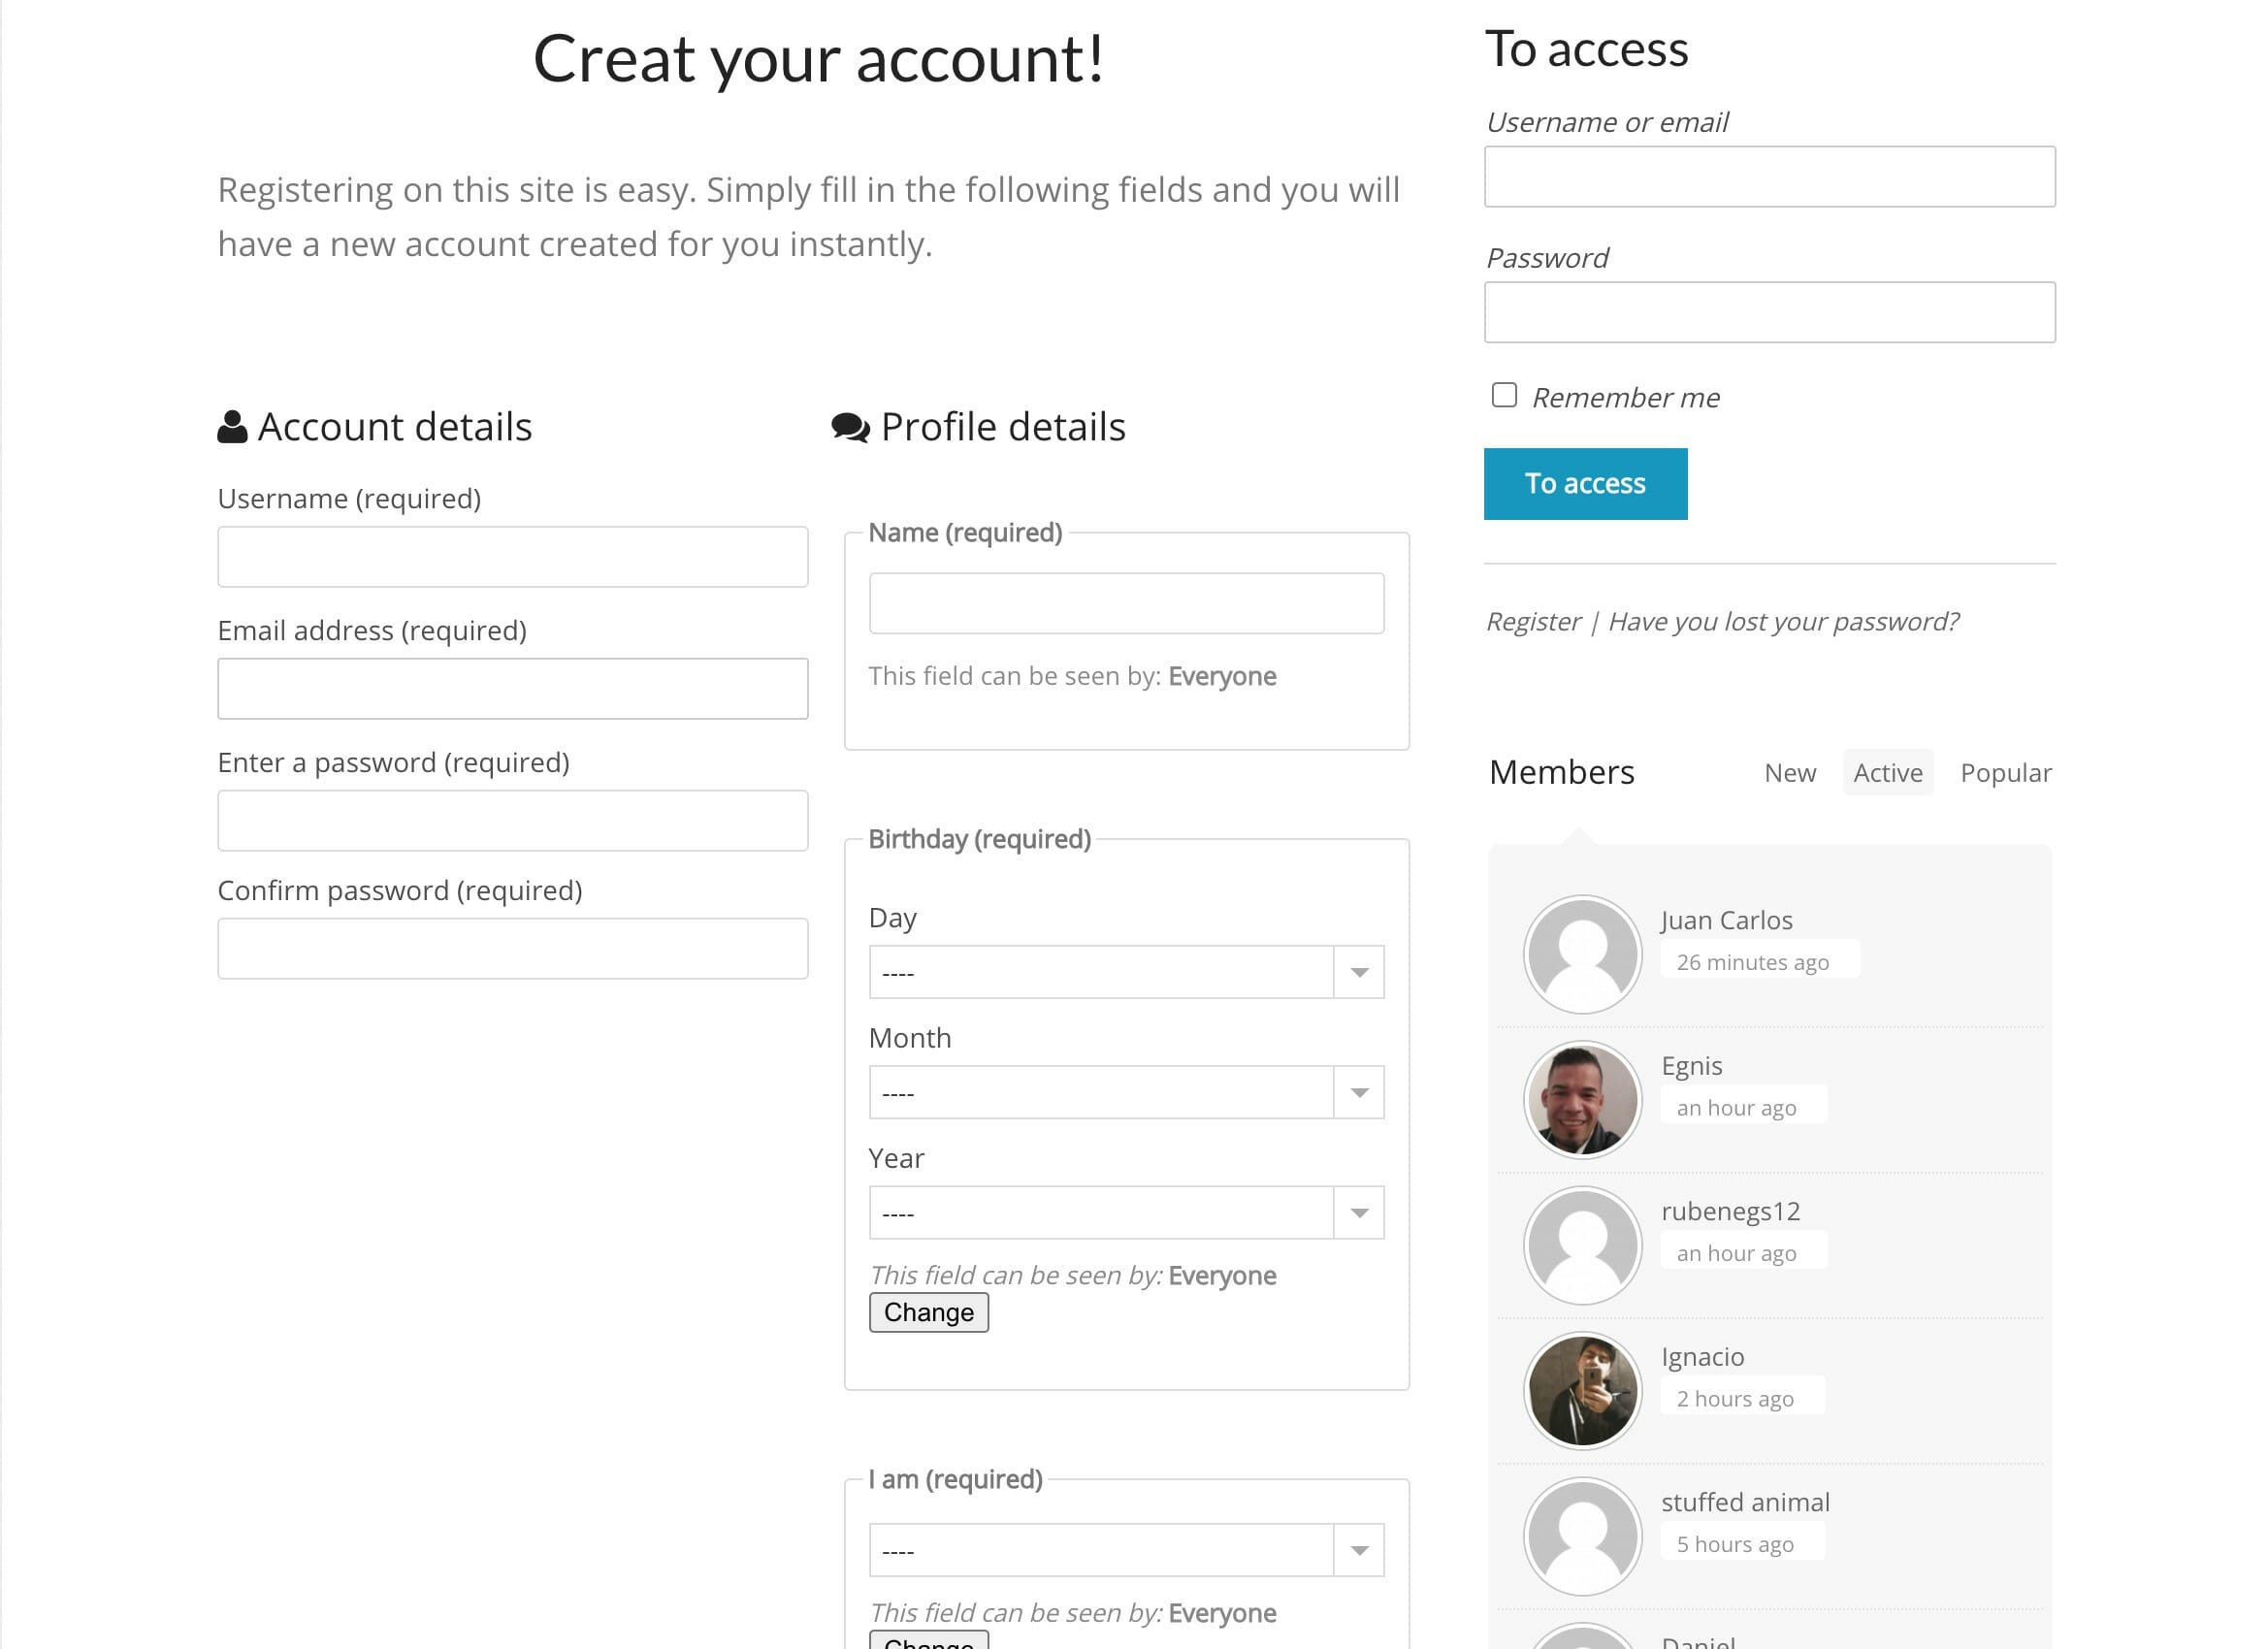Click rubenegs12's placeholder avatar
The width and height of the screenshot is (2268, 1649).
(x=1582, y=1245)
